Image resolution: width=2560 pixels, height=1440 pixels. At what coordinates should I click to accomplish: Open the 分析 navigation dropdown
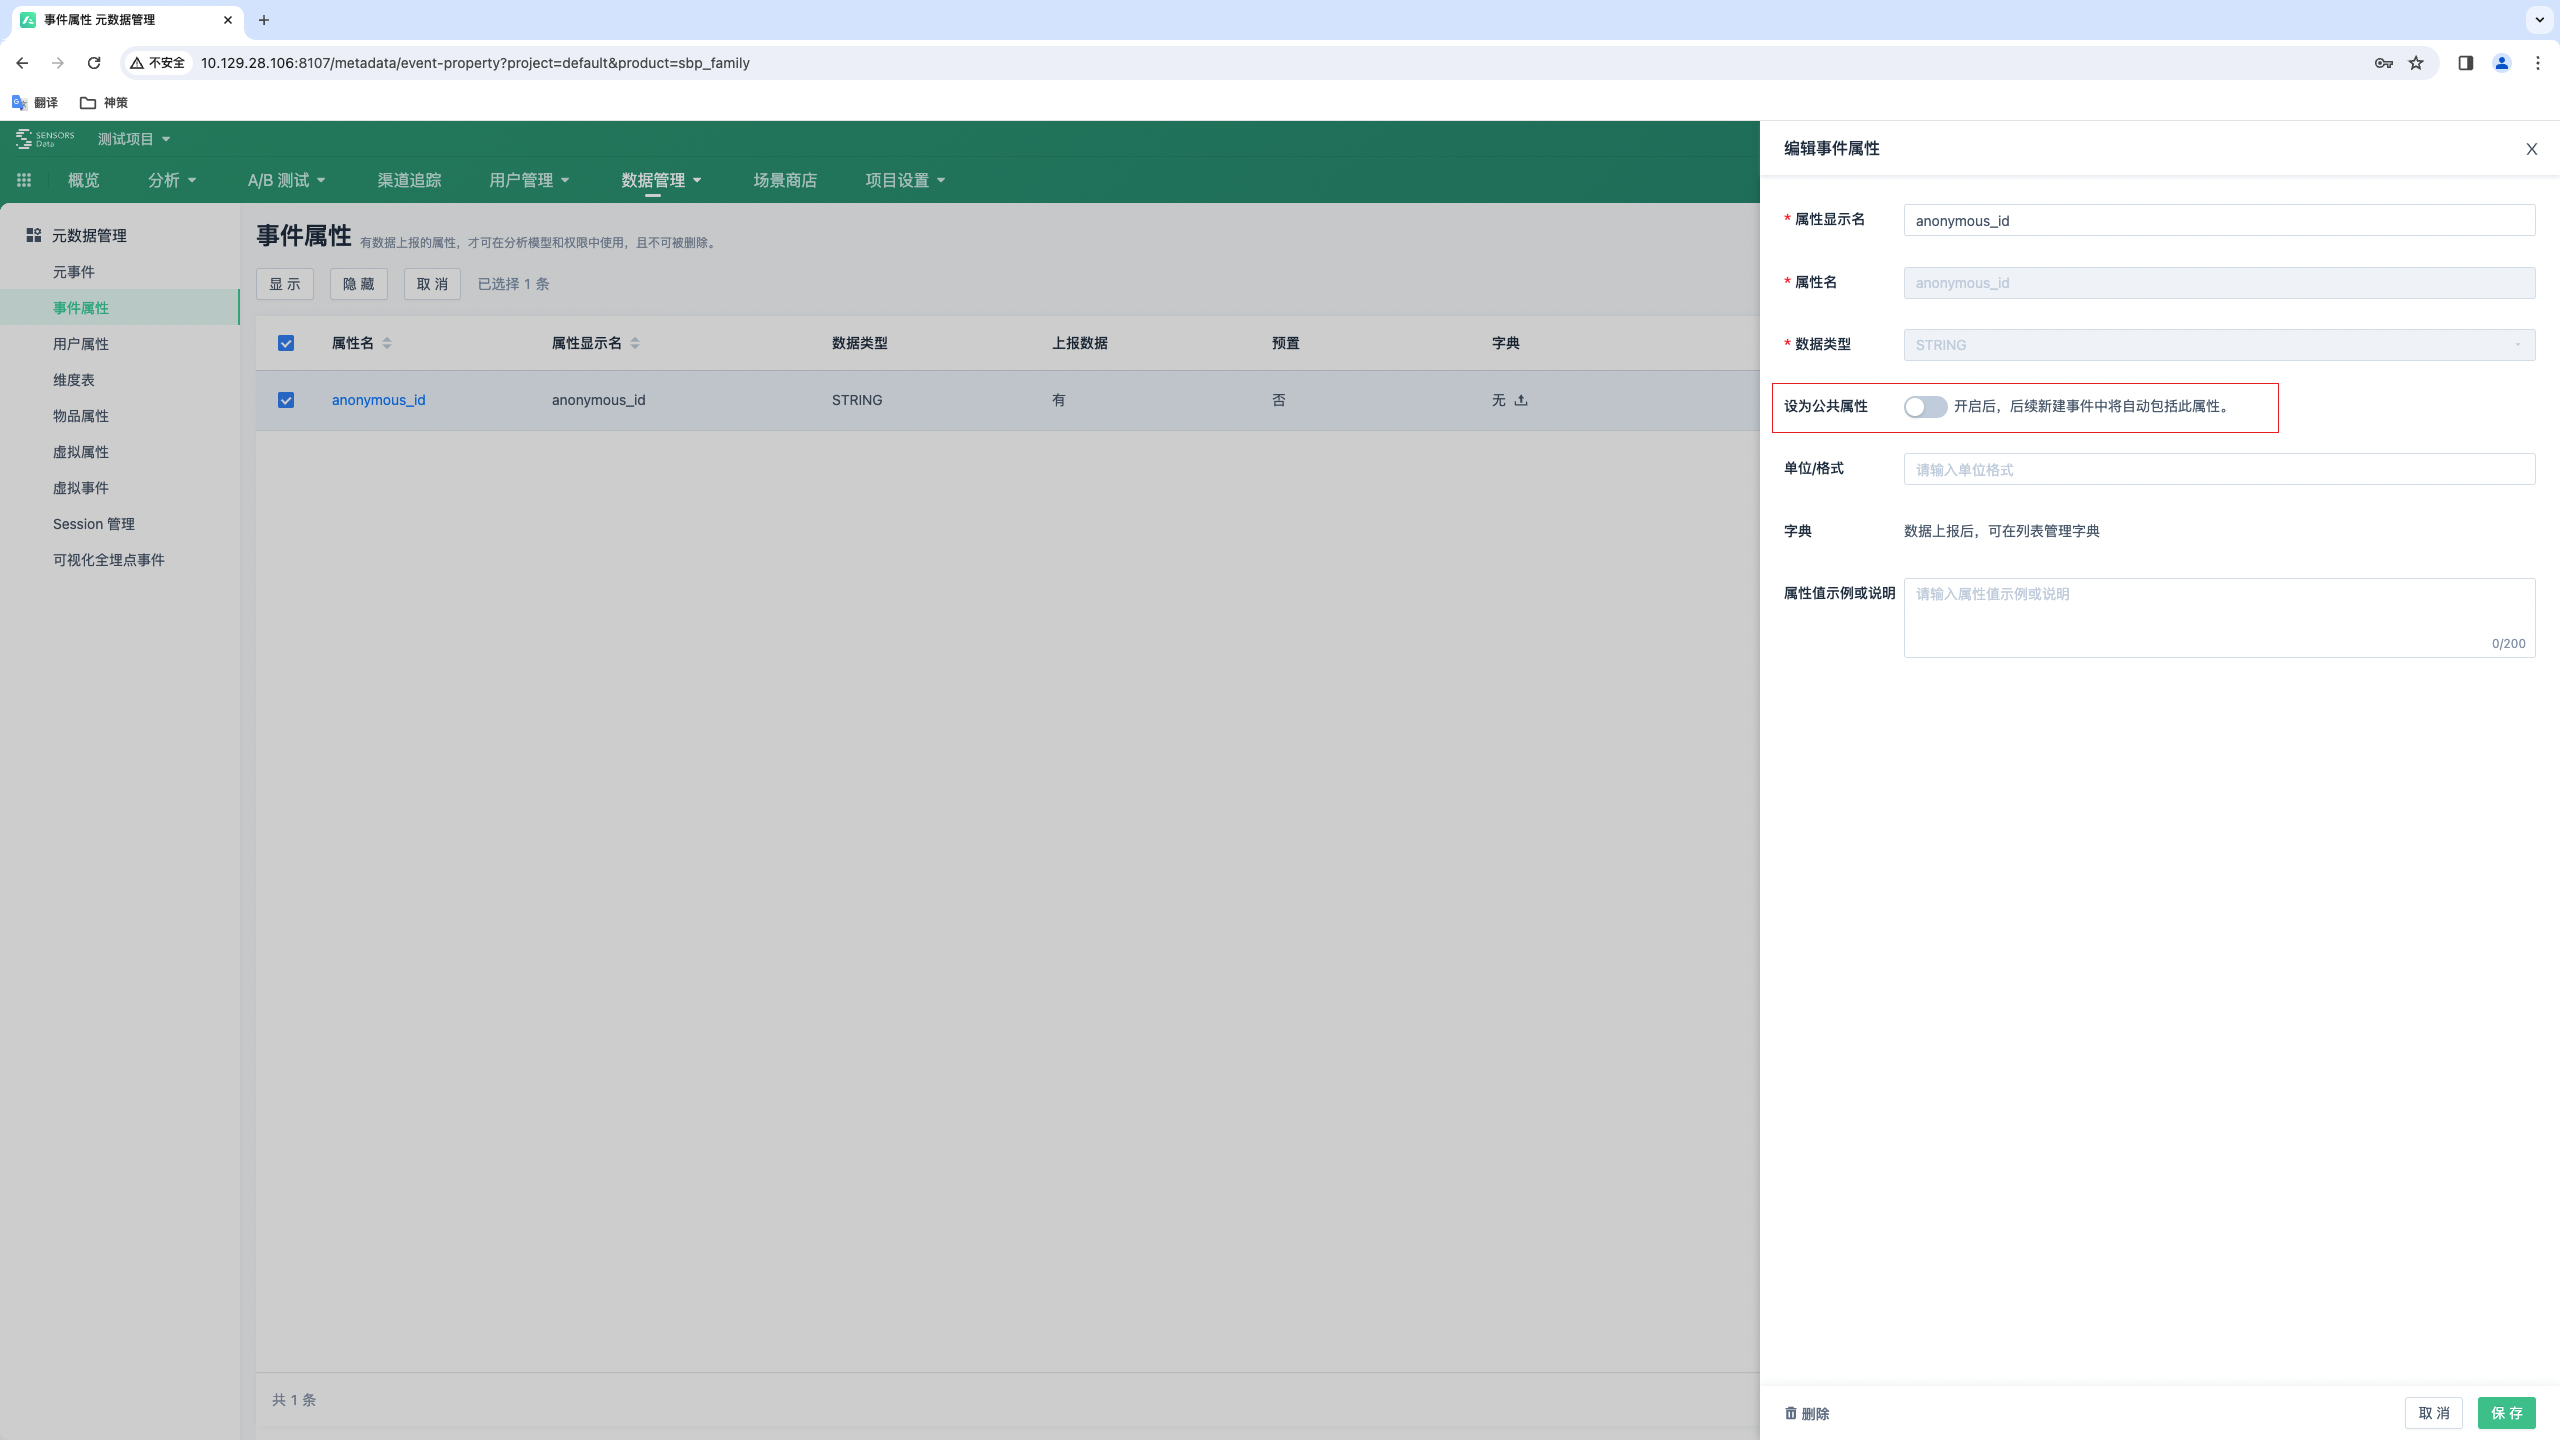tap(171, 180)
